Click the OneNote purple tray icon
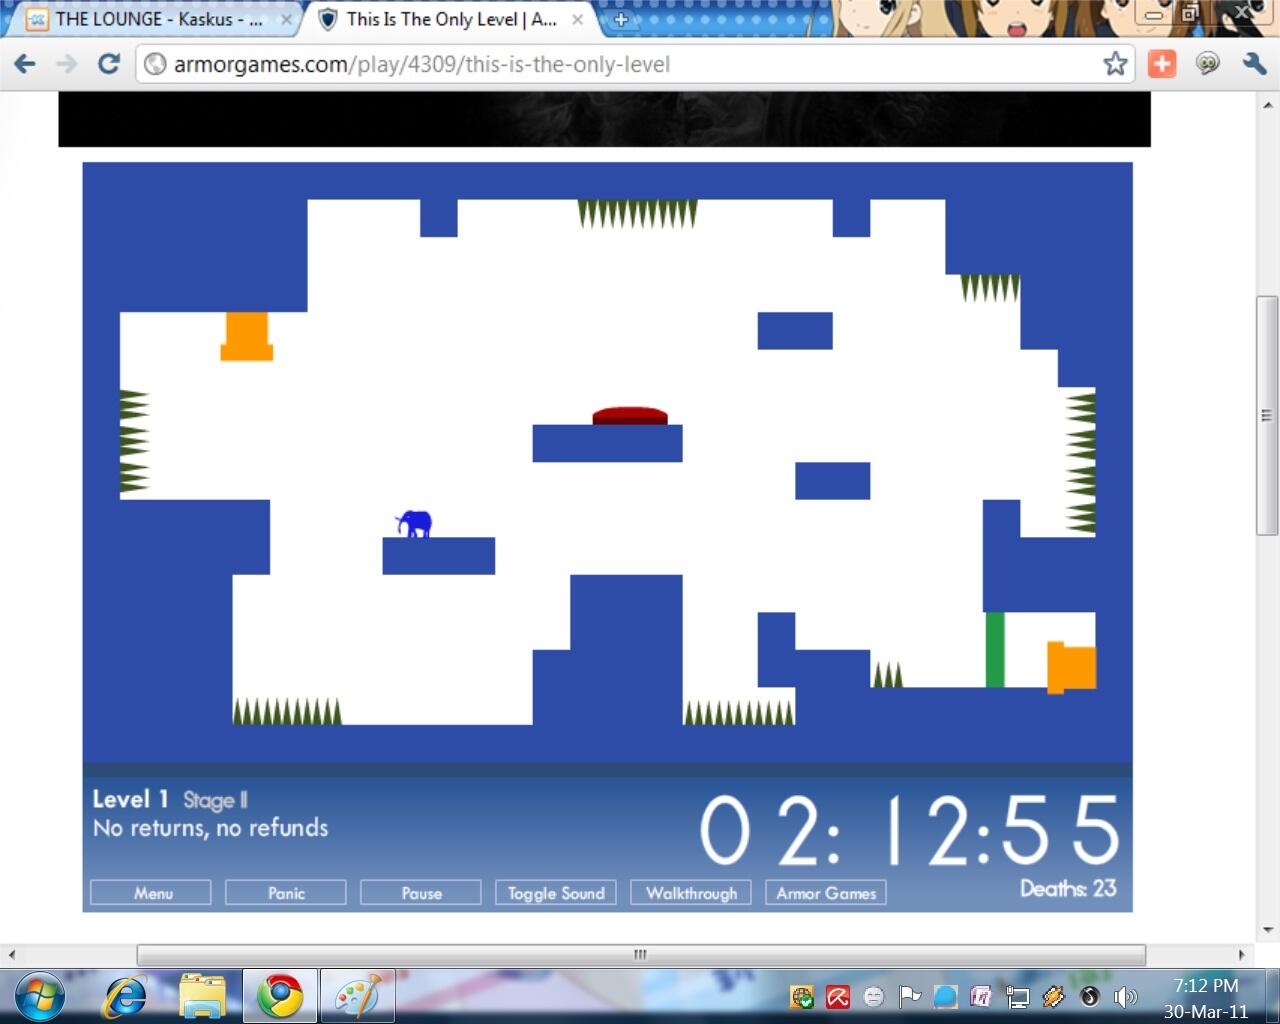This screenshot has height=1024, width=1280. point(981,996)
